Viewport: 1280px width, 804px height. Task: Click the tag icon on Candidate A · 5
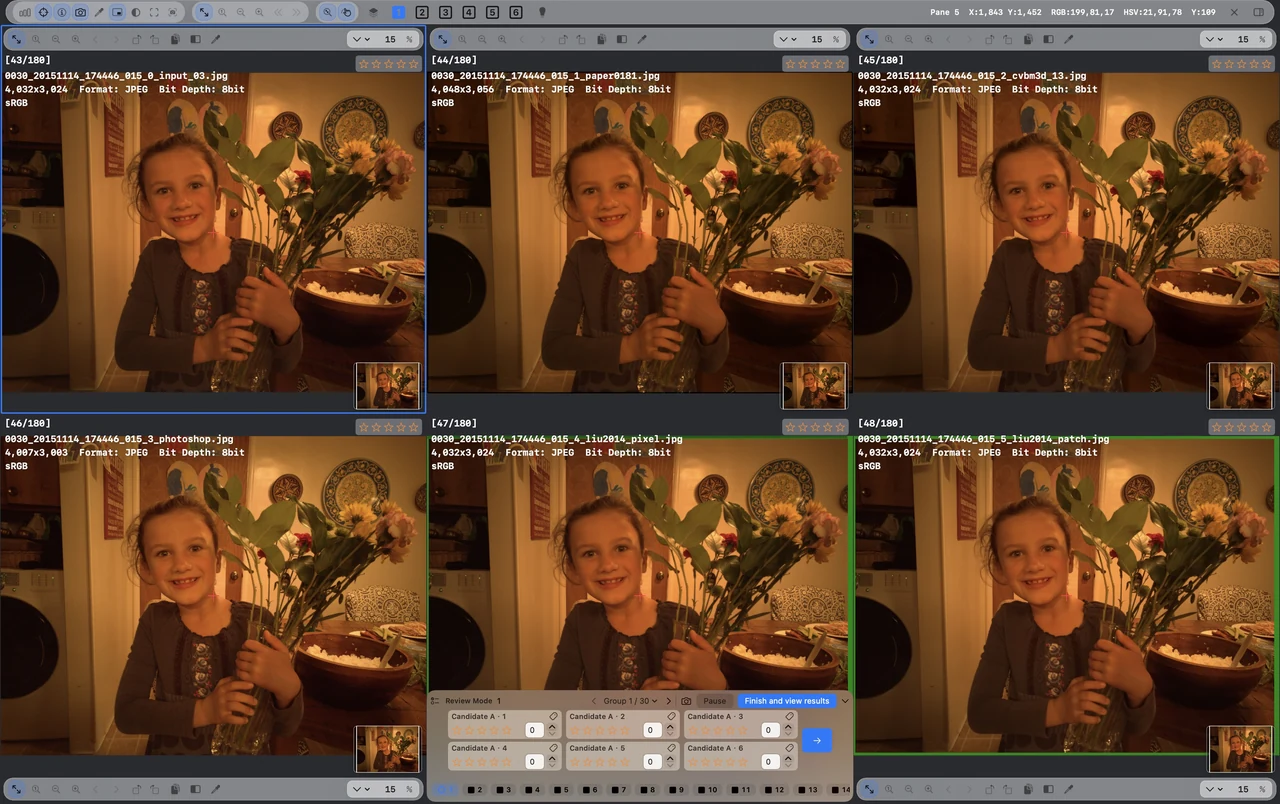click(672, 748)
